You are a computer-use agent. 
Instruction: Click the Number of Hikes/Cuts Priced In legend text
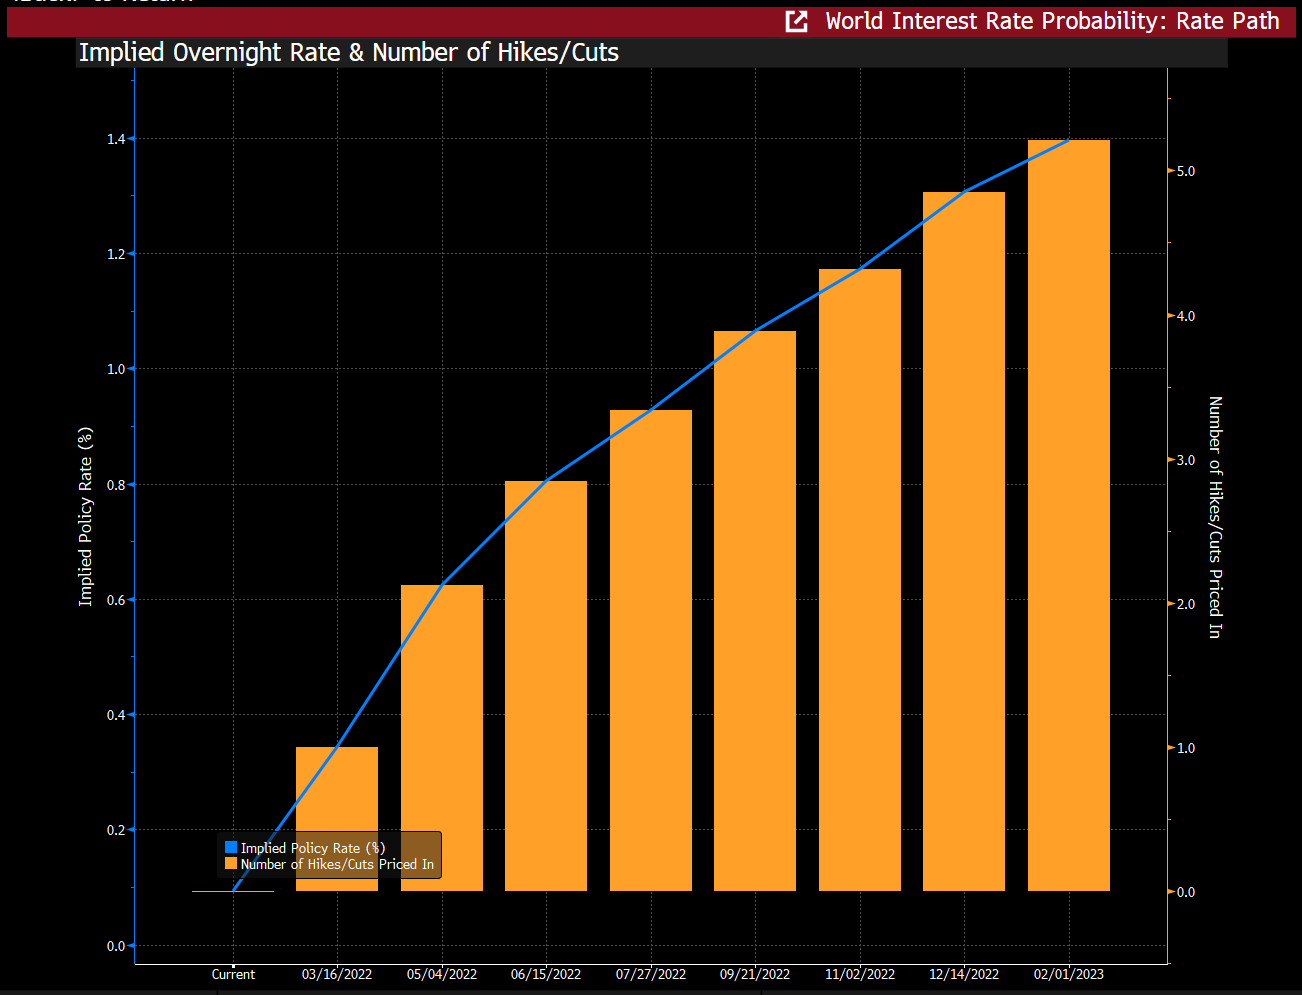pos(337,864)
